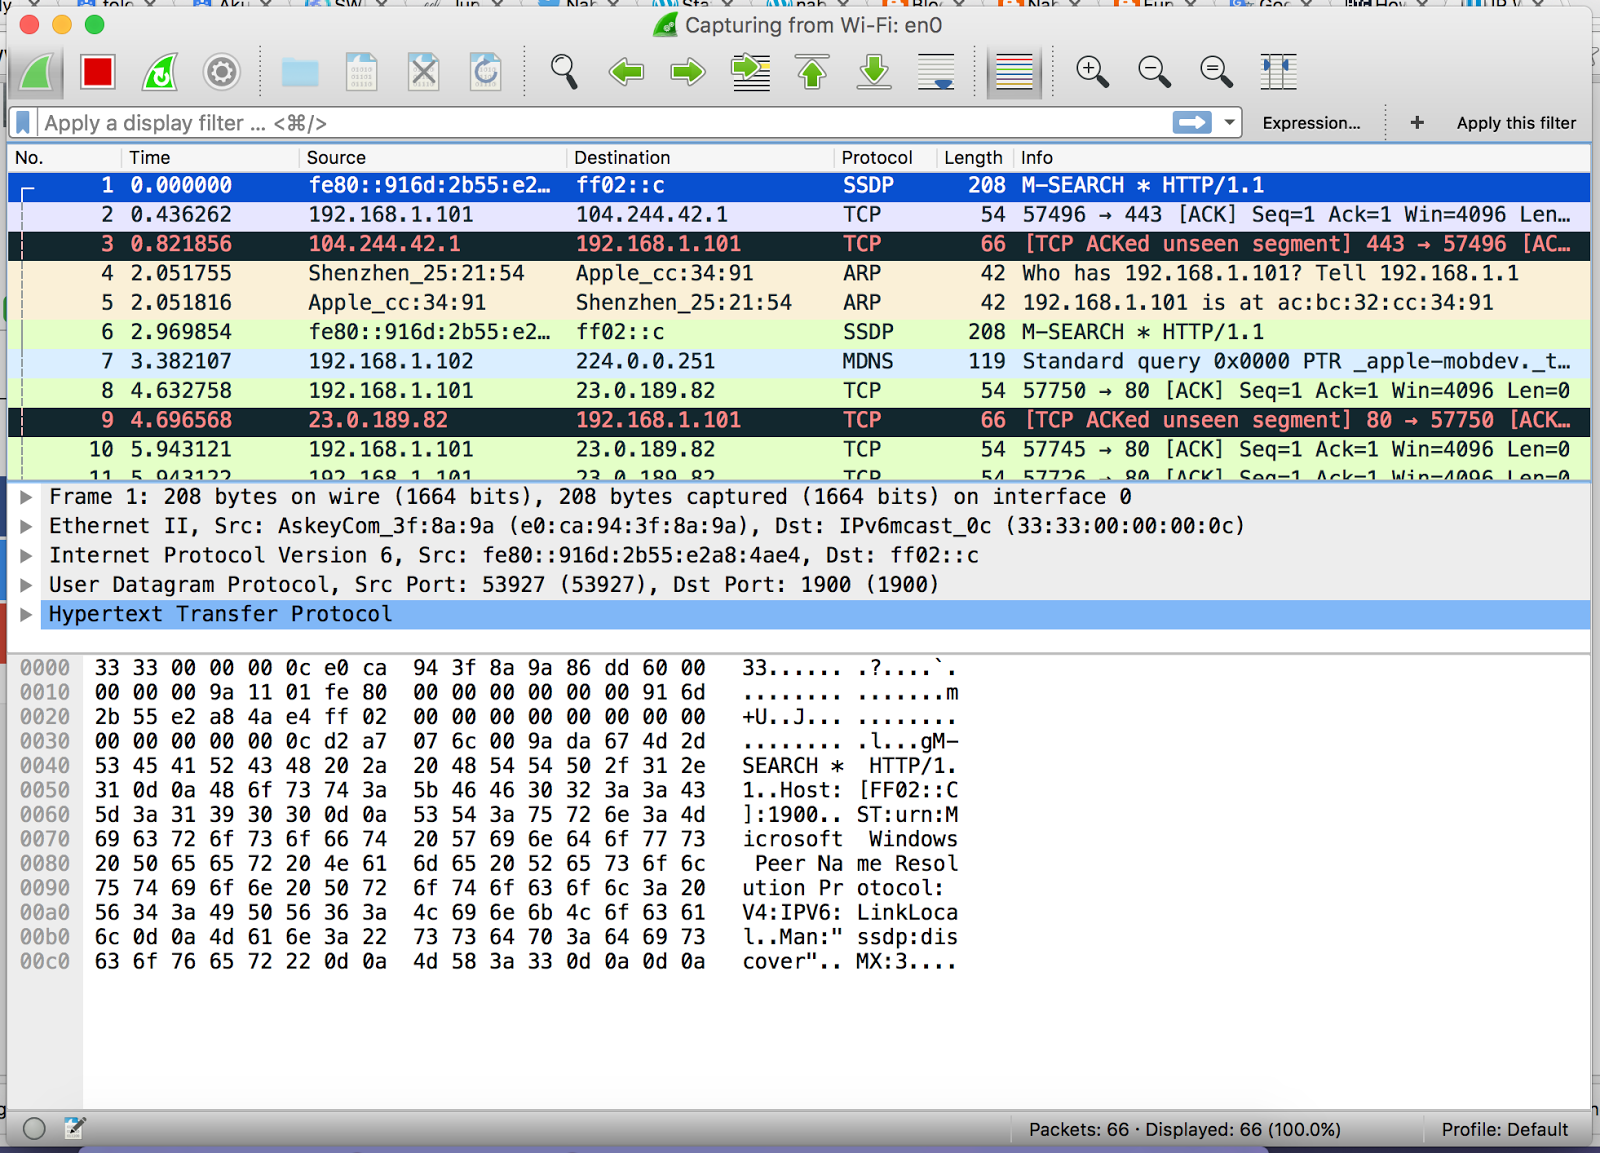
Task: Open a capture file with folder icon
Action: point(300,72)
